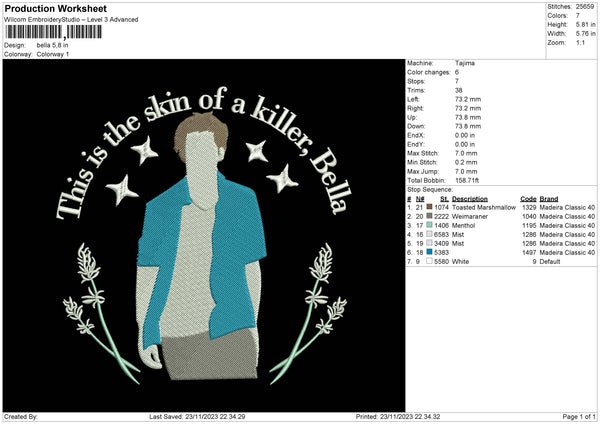
Task: Click the Default brand entry
Action: (550, 261)
